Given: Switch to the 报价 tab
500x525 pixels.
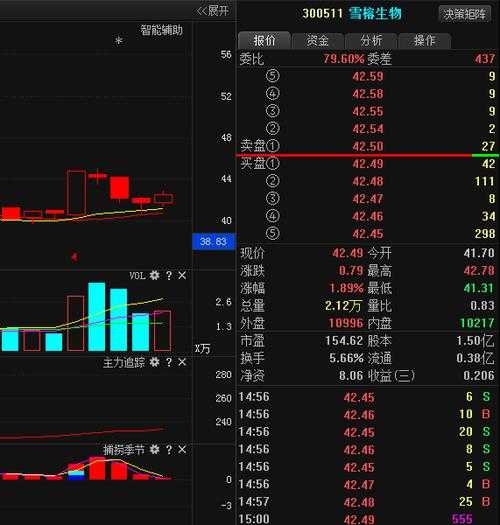Looking at the screenshot, I should [x=264, y=41].
